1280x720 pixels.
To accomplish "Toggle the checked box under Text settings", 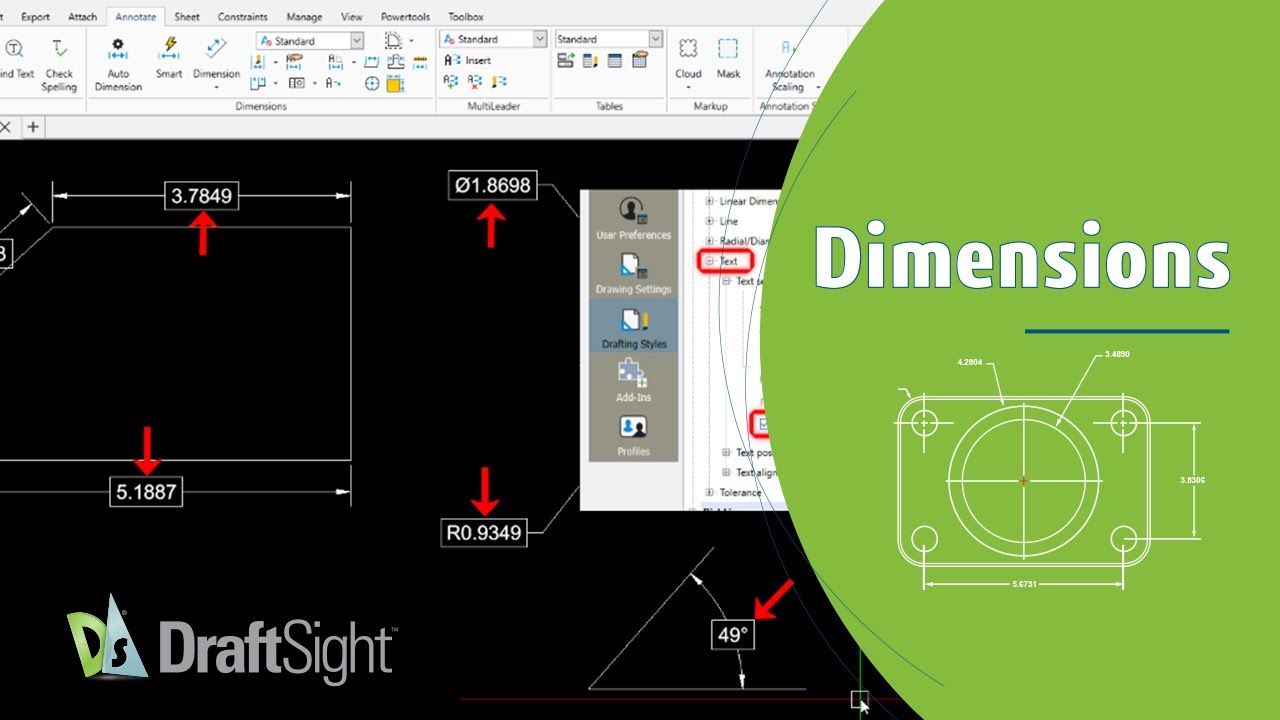I will pos(764,424).
